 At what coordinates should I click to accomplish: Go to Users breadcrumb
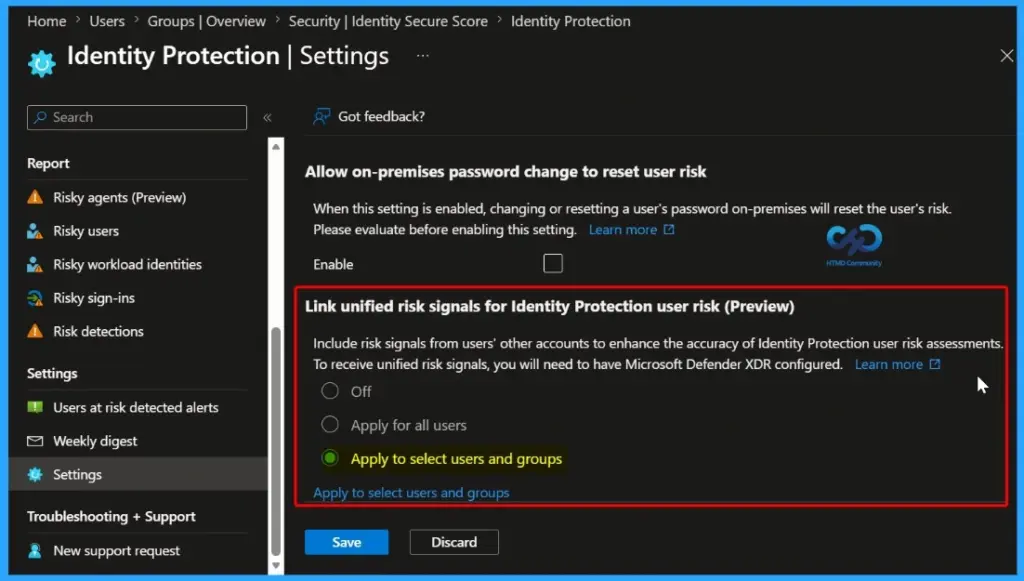(107, 21)
